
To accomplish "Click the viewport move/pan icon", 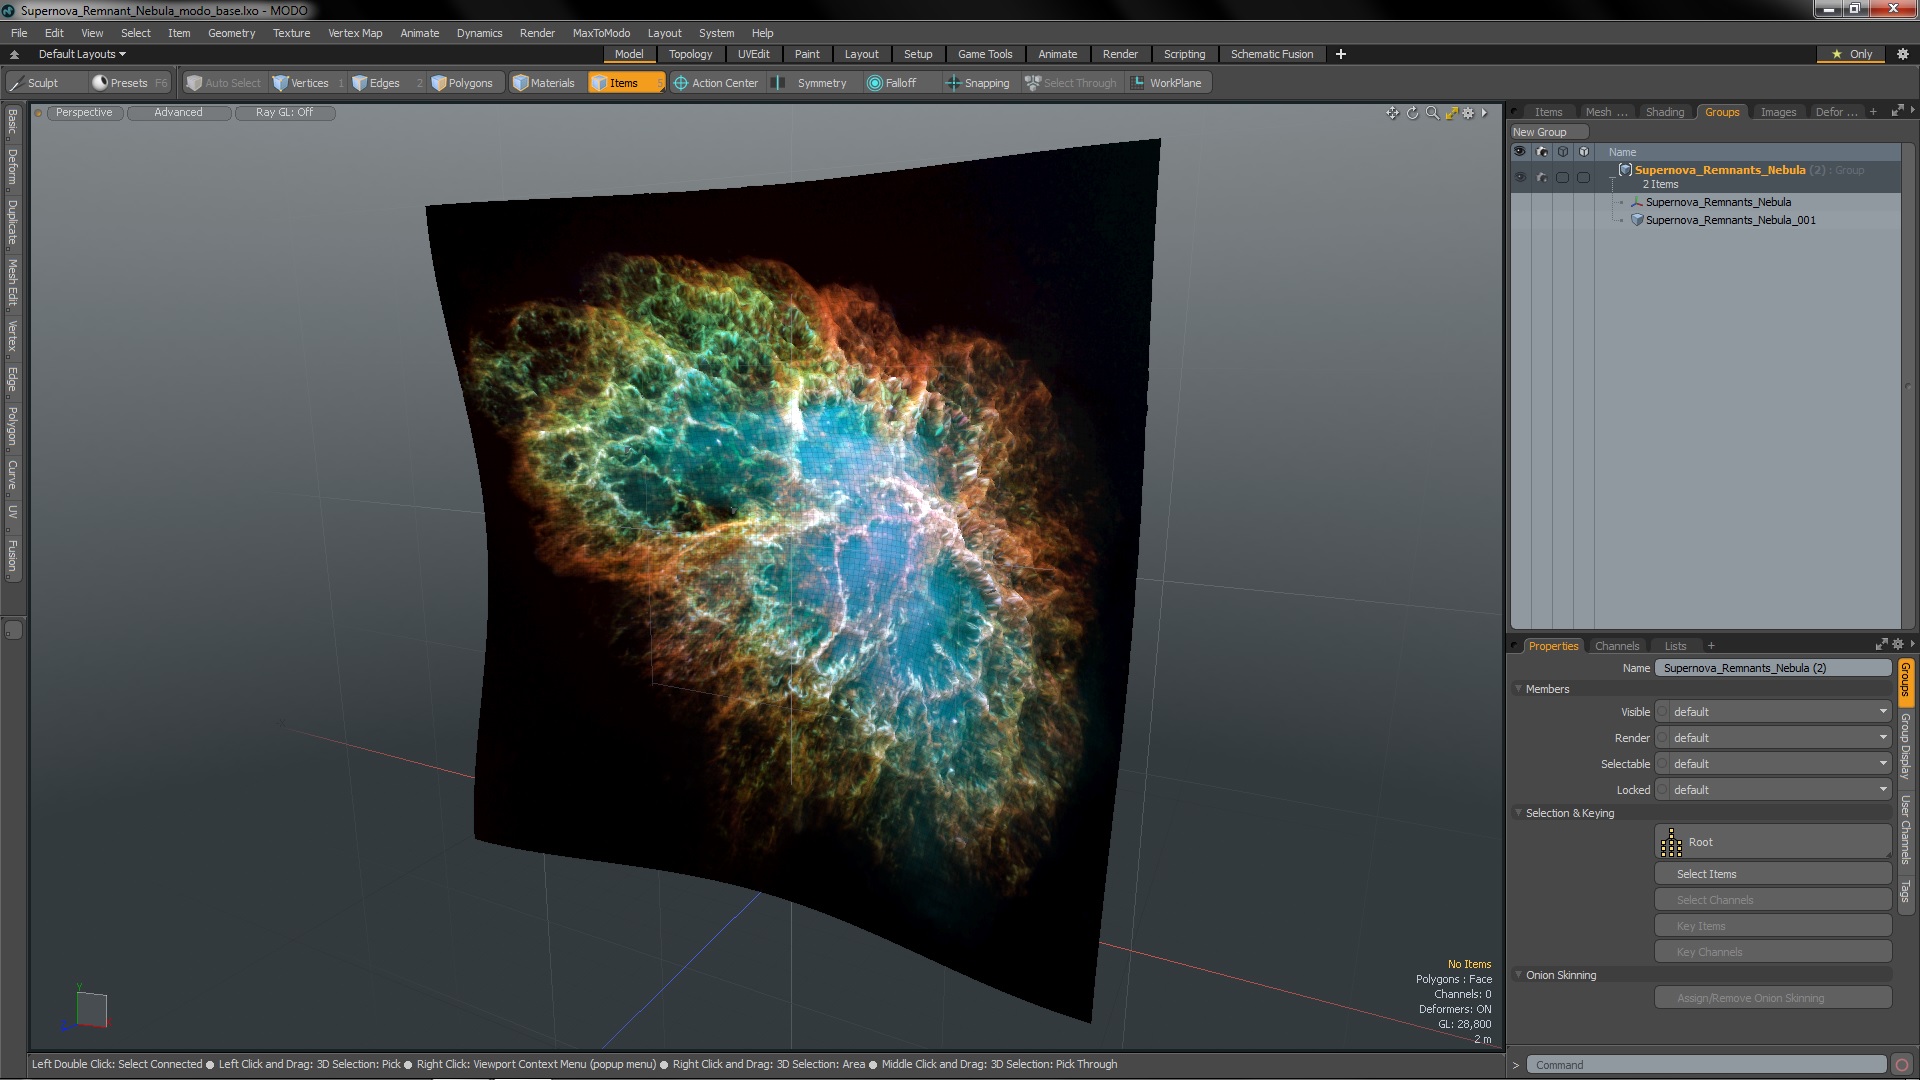I will pos(1392,113).
